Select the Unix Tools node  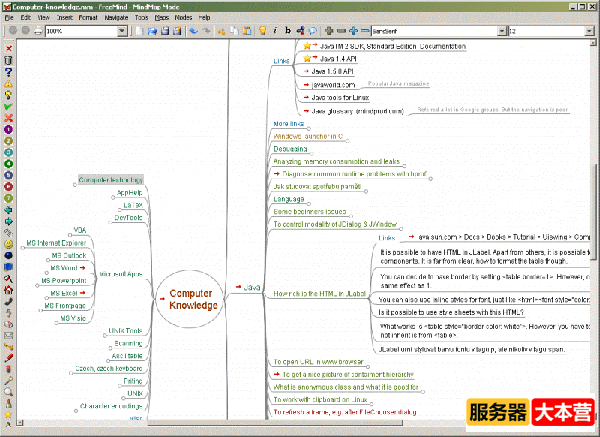[x=125, y=331]
